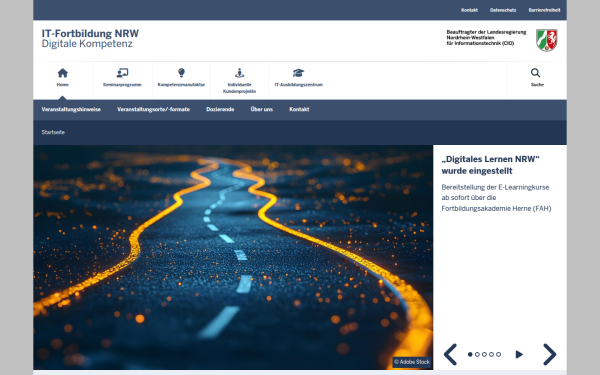Open Seminarprogramm via its presenter icon
This screenshot has width=600, height=375.
122,73
